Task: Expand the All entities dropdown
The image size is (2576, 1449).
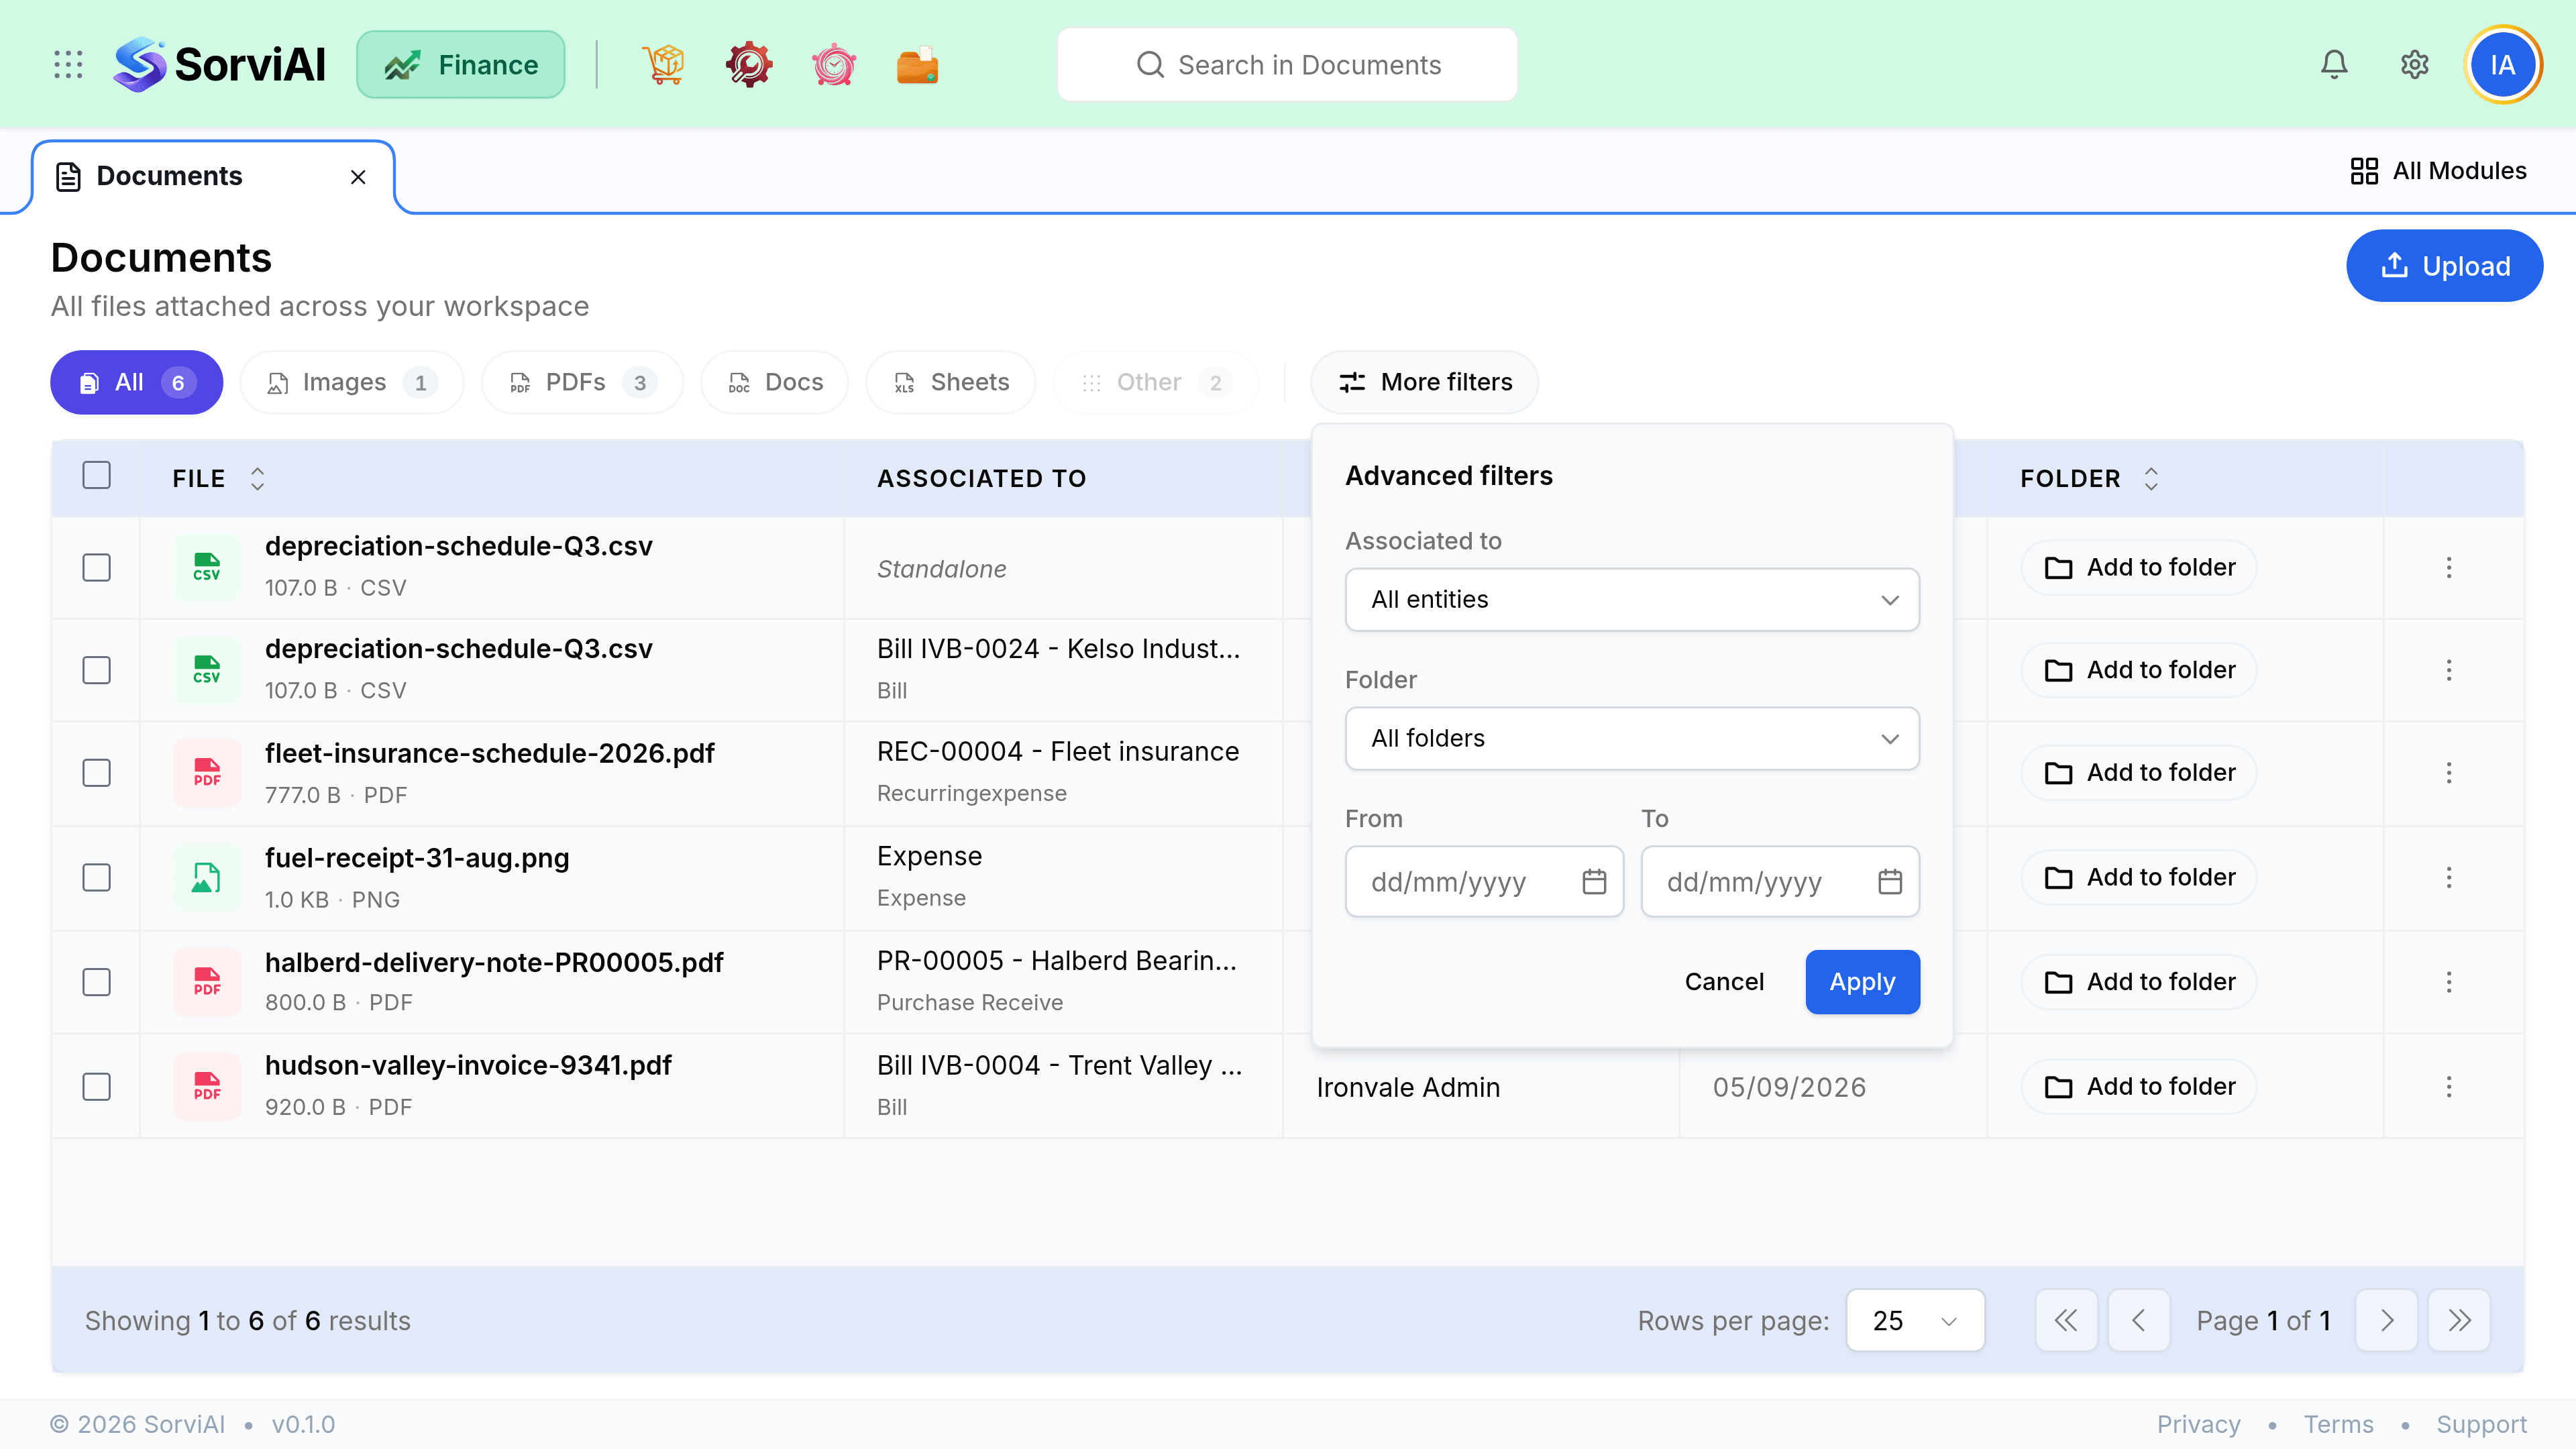Action: [x=1632, y=600]
